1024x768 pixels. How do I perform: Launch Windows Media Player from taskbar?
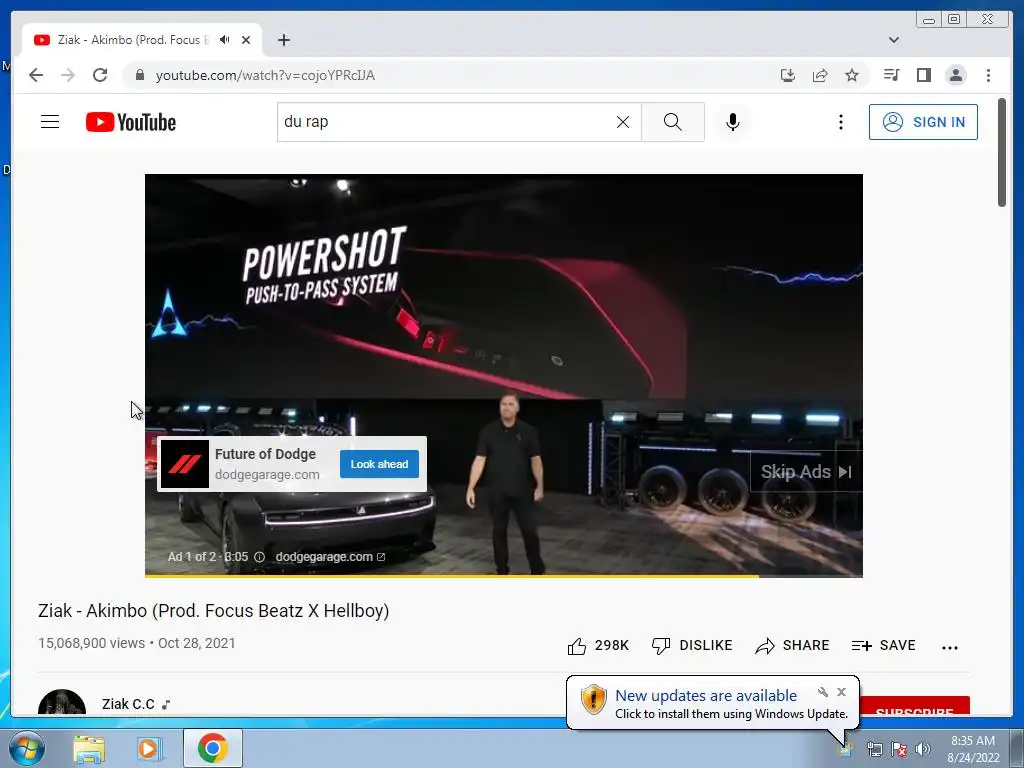pyautogui.click(x=148, y=748)
